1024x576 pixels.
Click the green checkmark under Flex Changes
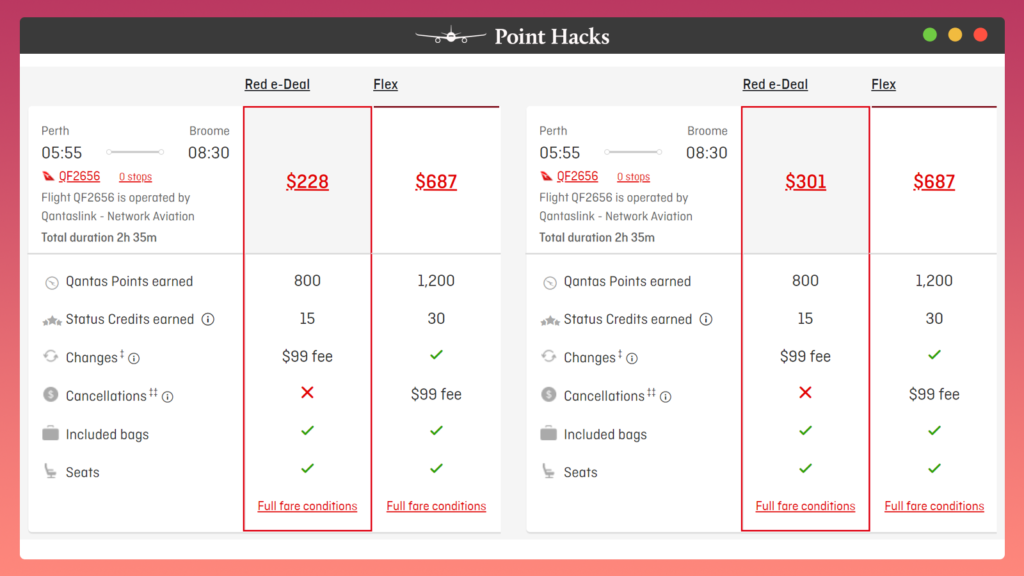[x=436, y=354]
